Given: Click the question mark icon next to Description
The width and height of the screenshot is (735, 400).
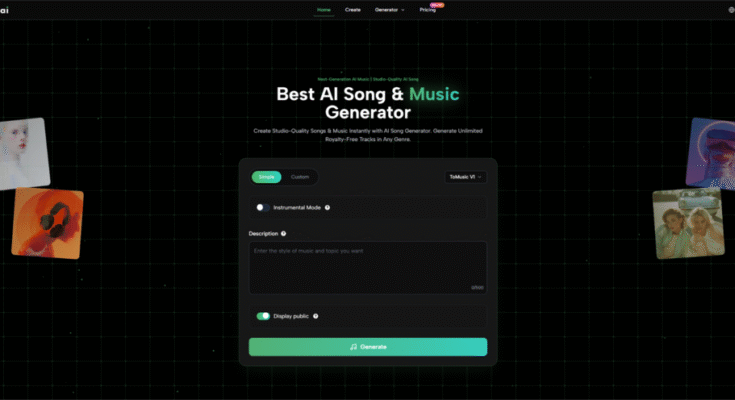Looking at the screenshot, I should [283, 234].
